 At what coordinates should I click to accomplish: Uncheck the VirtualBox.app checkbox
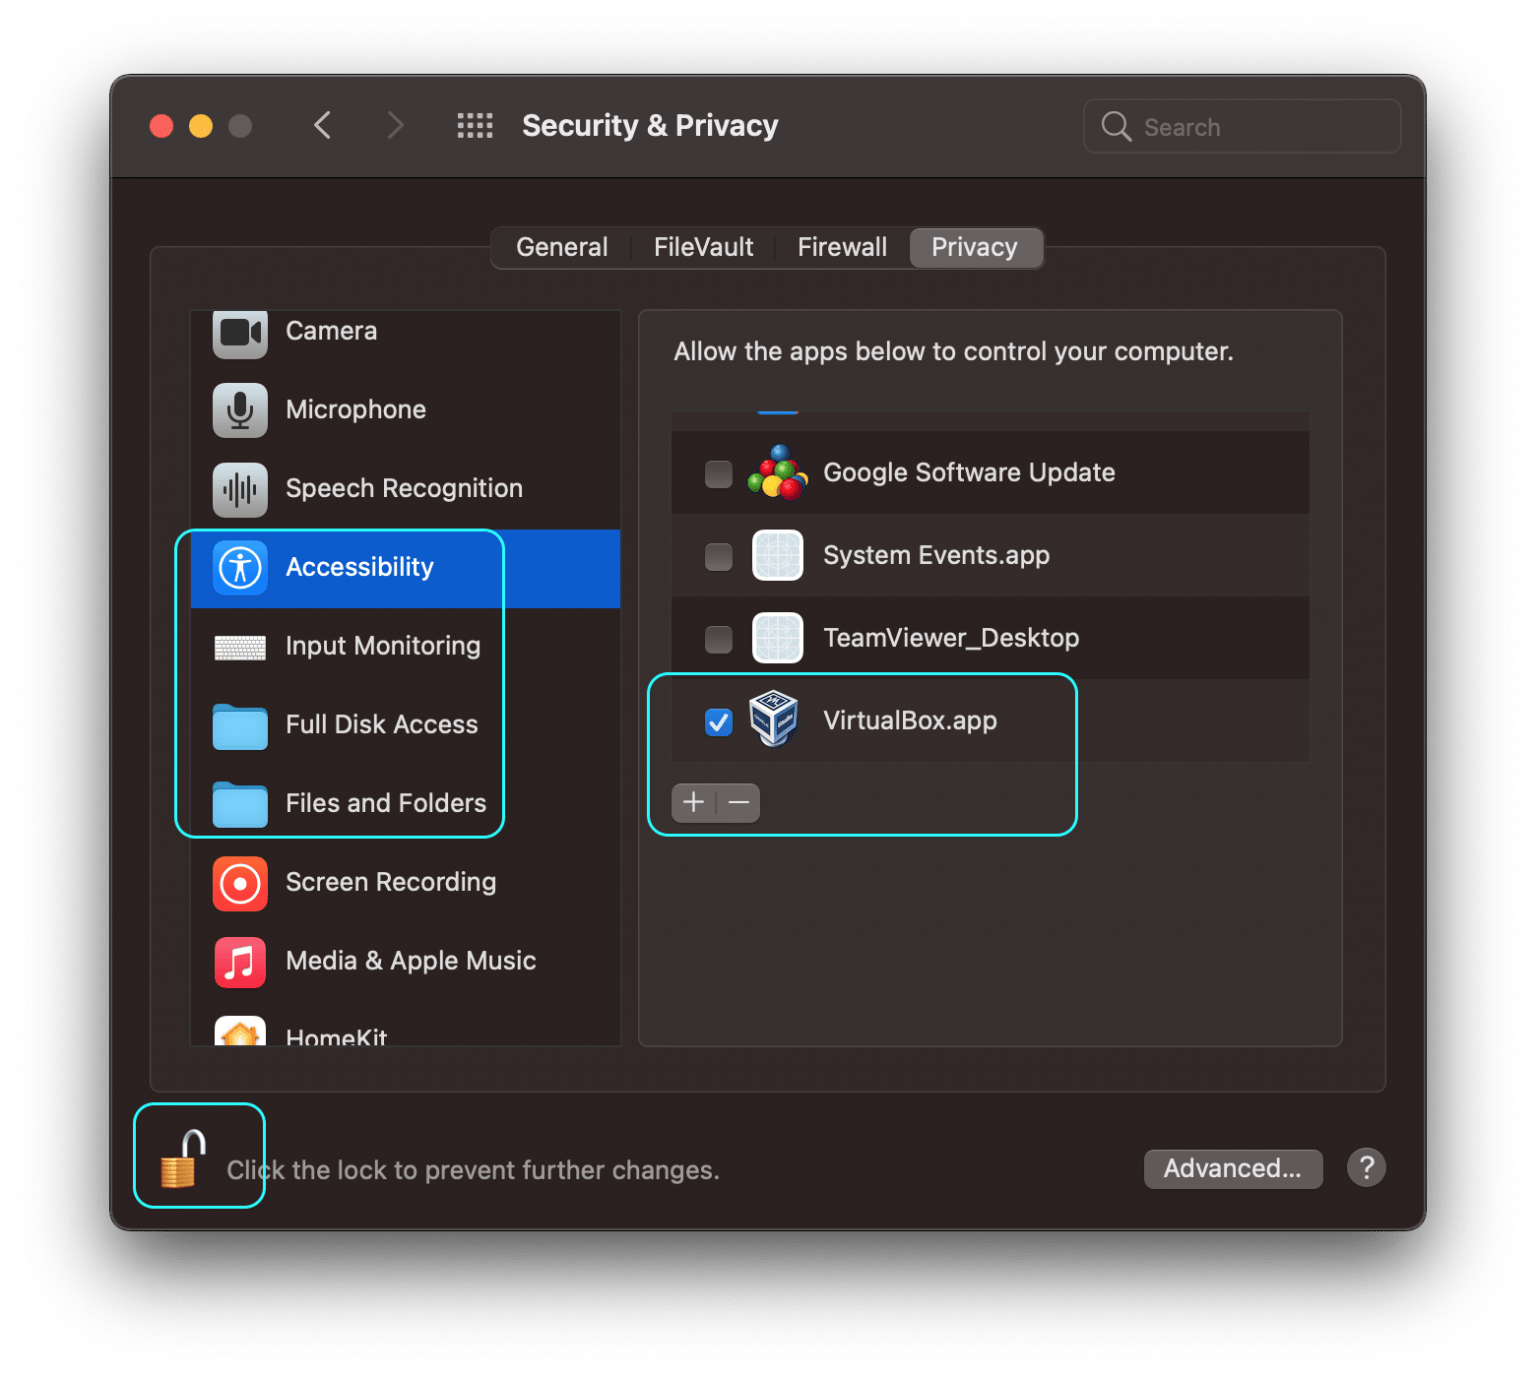718,722
